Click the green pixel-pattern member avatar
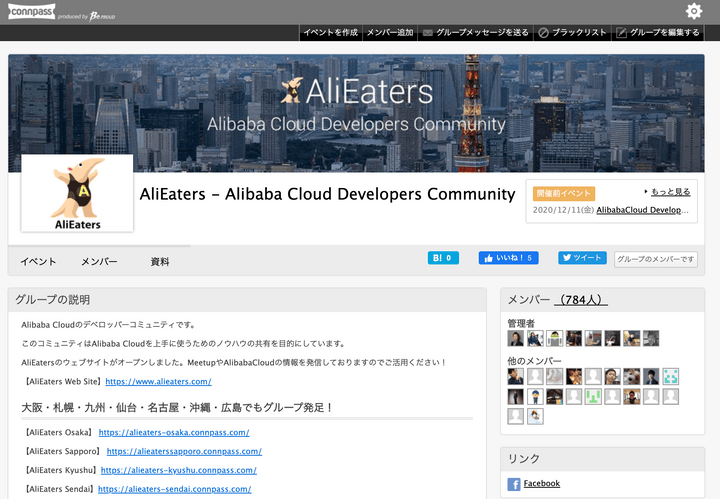The height and width of the screenshot is (499, 720). pos(593,397)
